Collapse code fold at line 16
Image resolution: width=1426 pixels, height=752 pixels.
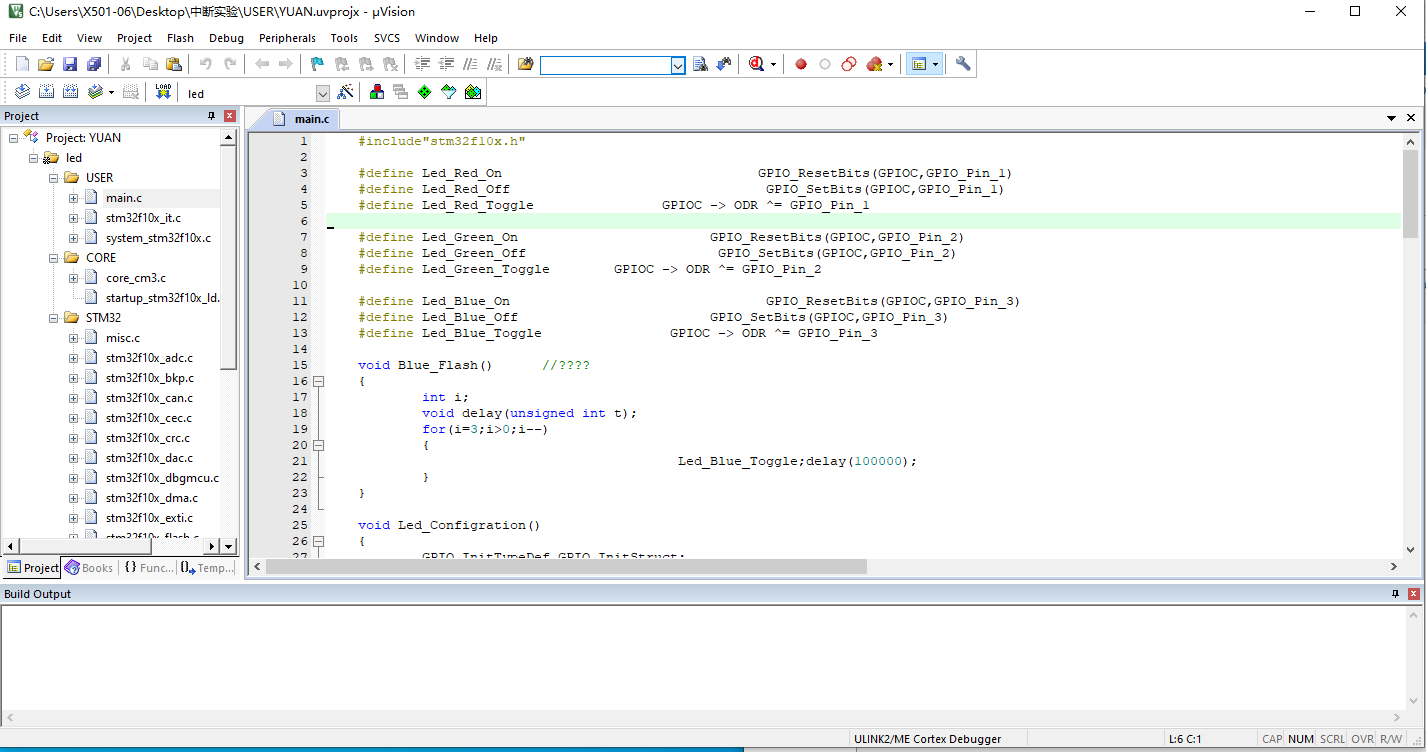click(318, 381)
